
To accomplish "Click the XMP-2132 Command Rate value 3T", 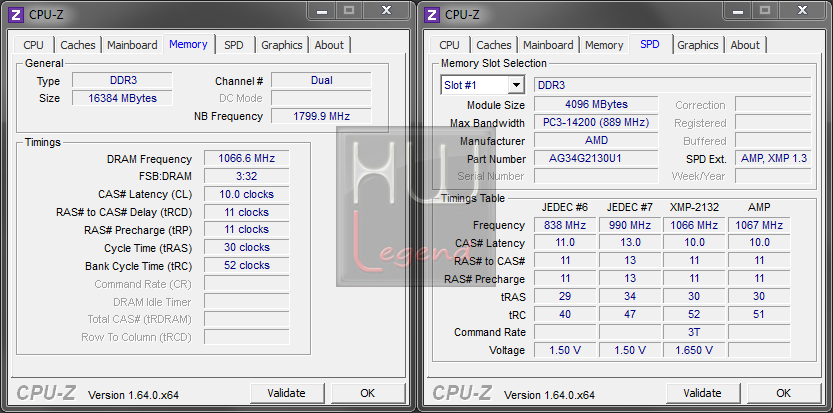I will point(694,332).
